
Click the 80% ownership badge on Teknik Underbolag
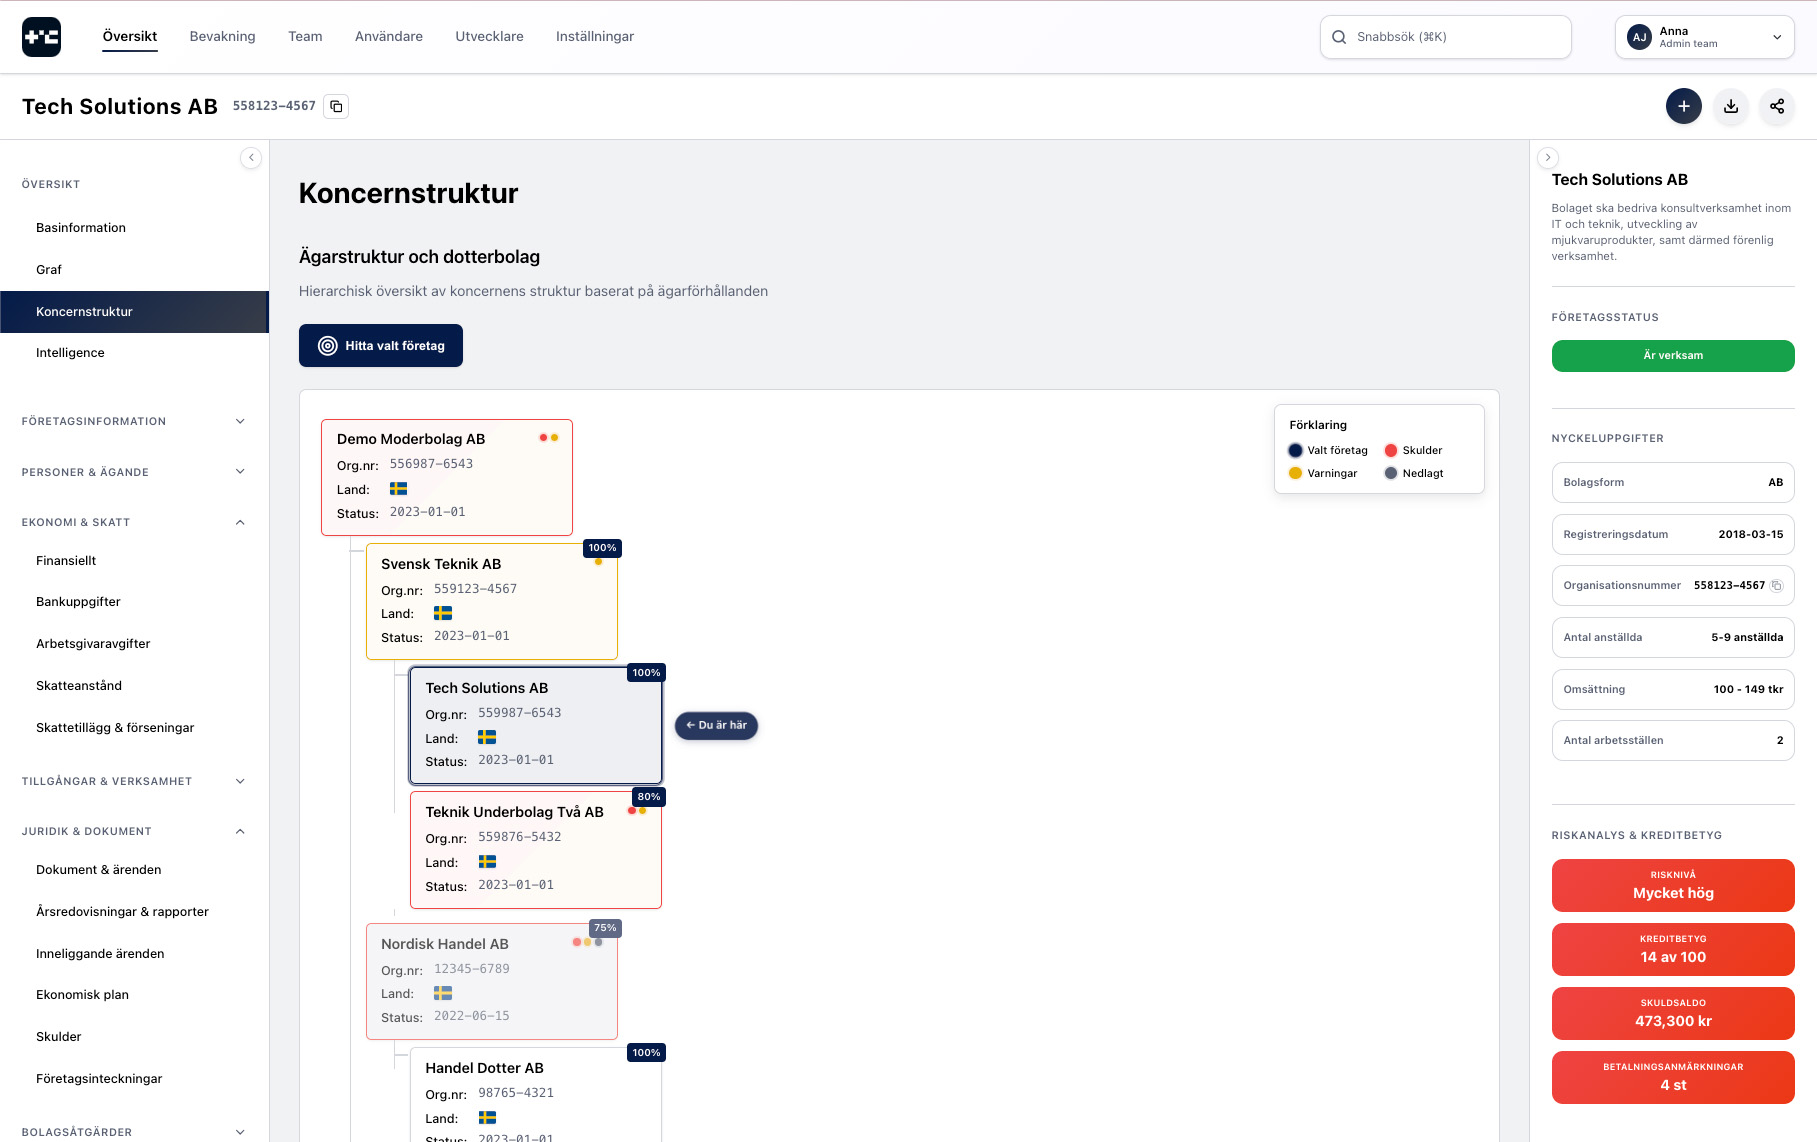point(647,797)
